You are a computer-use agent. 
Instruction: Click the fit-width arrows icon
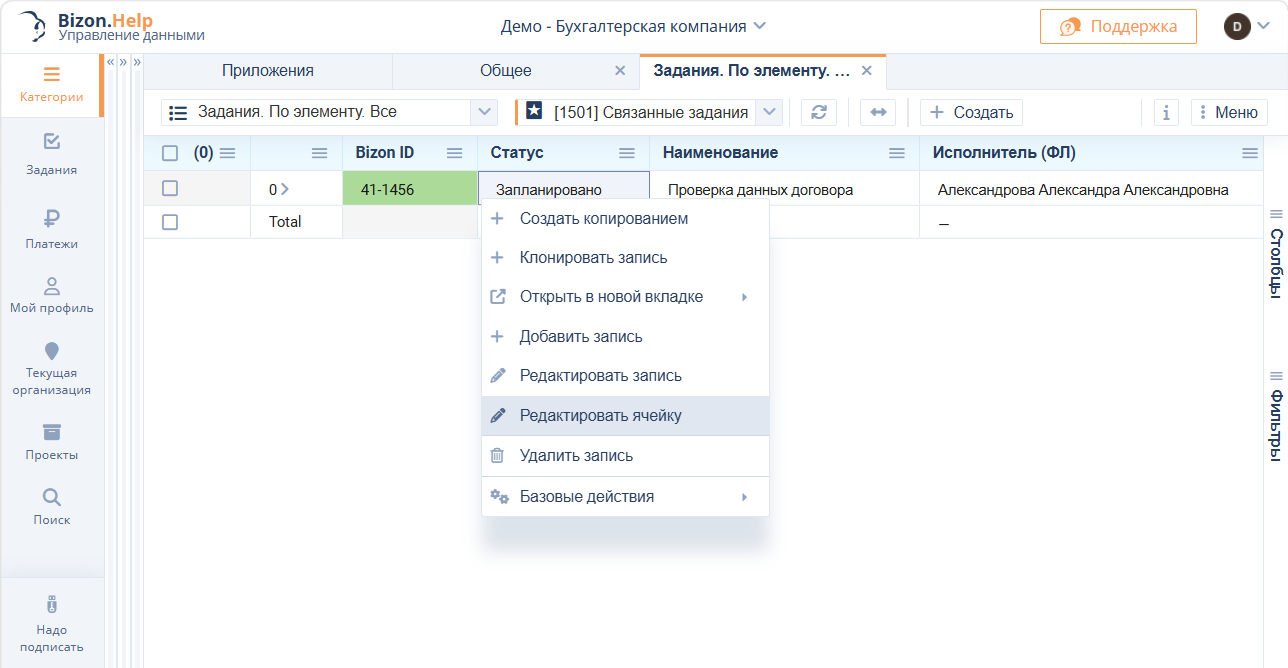pyautogui.click(x=878, y=112)
